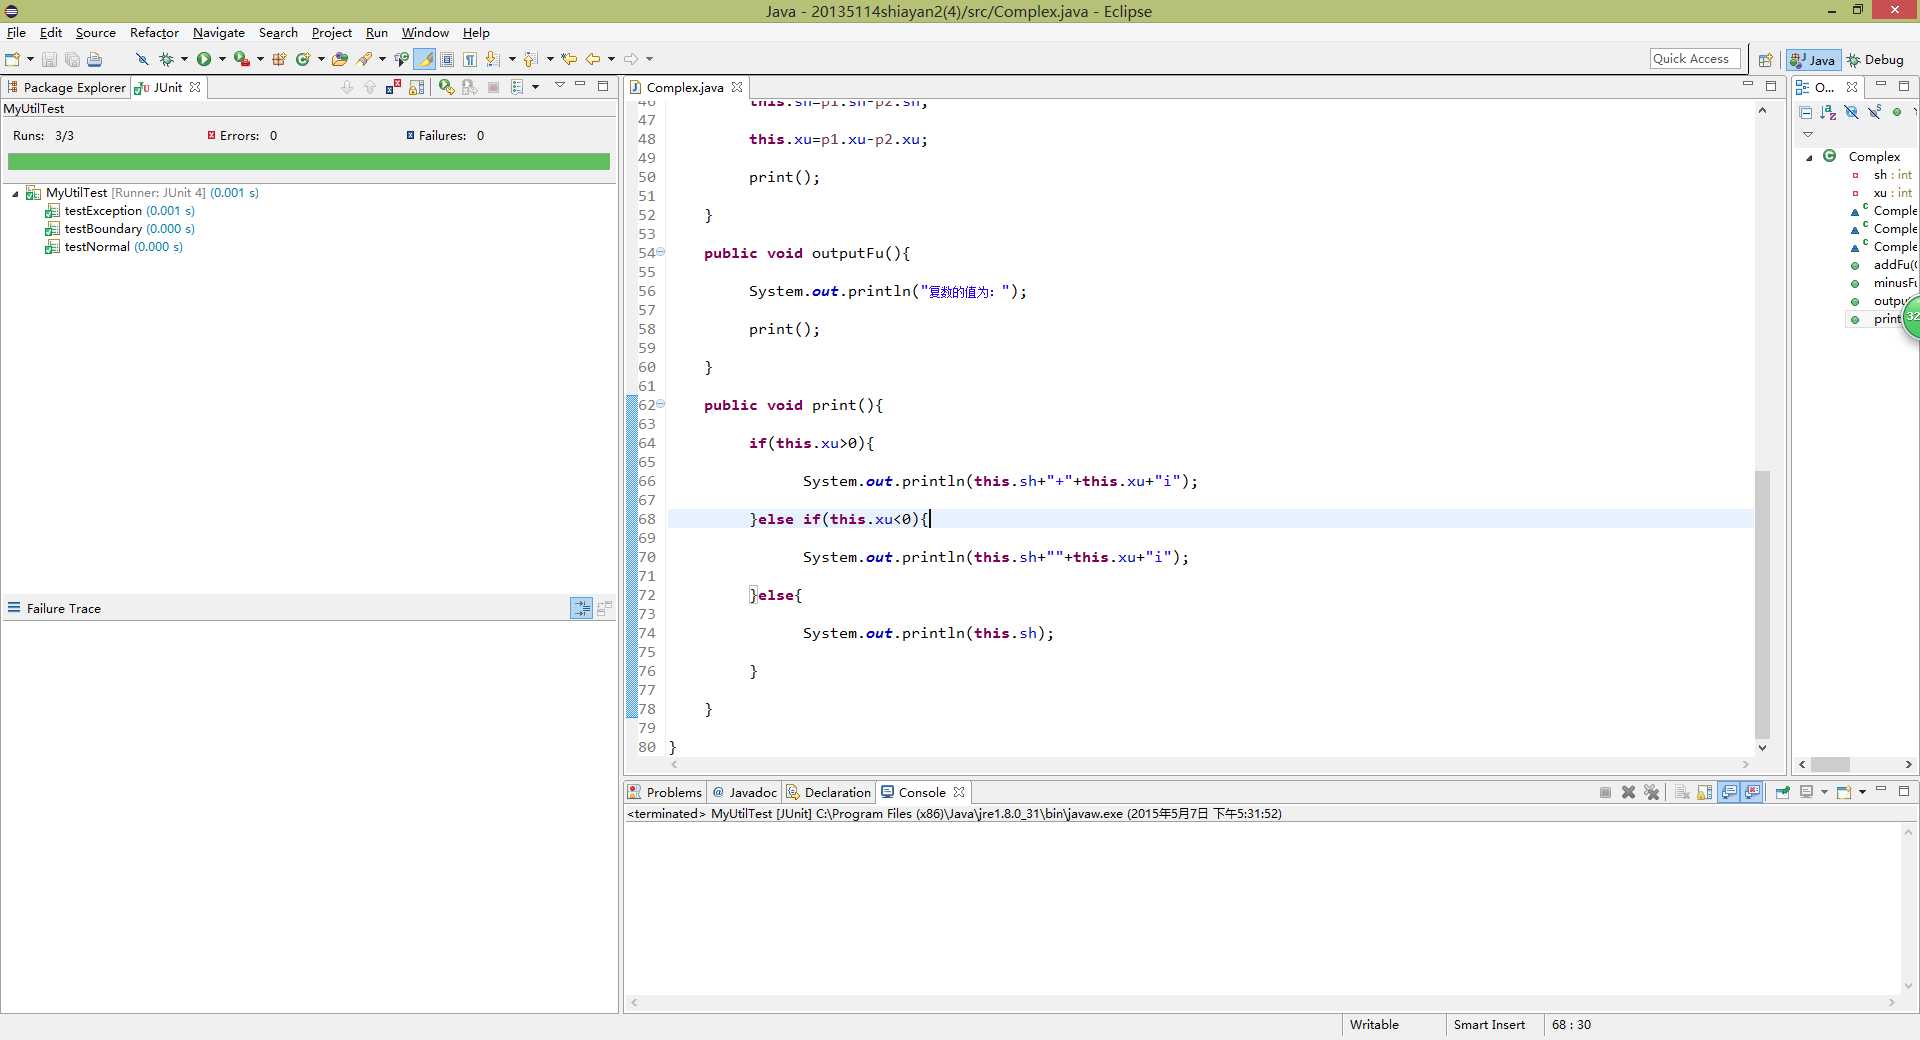Open the Navigate menu
This screenshot has height=1040, width=1920.
pyautogui.click(x=218, y=32)
